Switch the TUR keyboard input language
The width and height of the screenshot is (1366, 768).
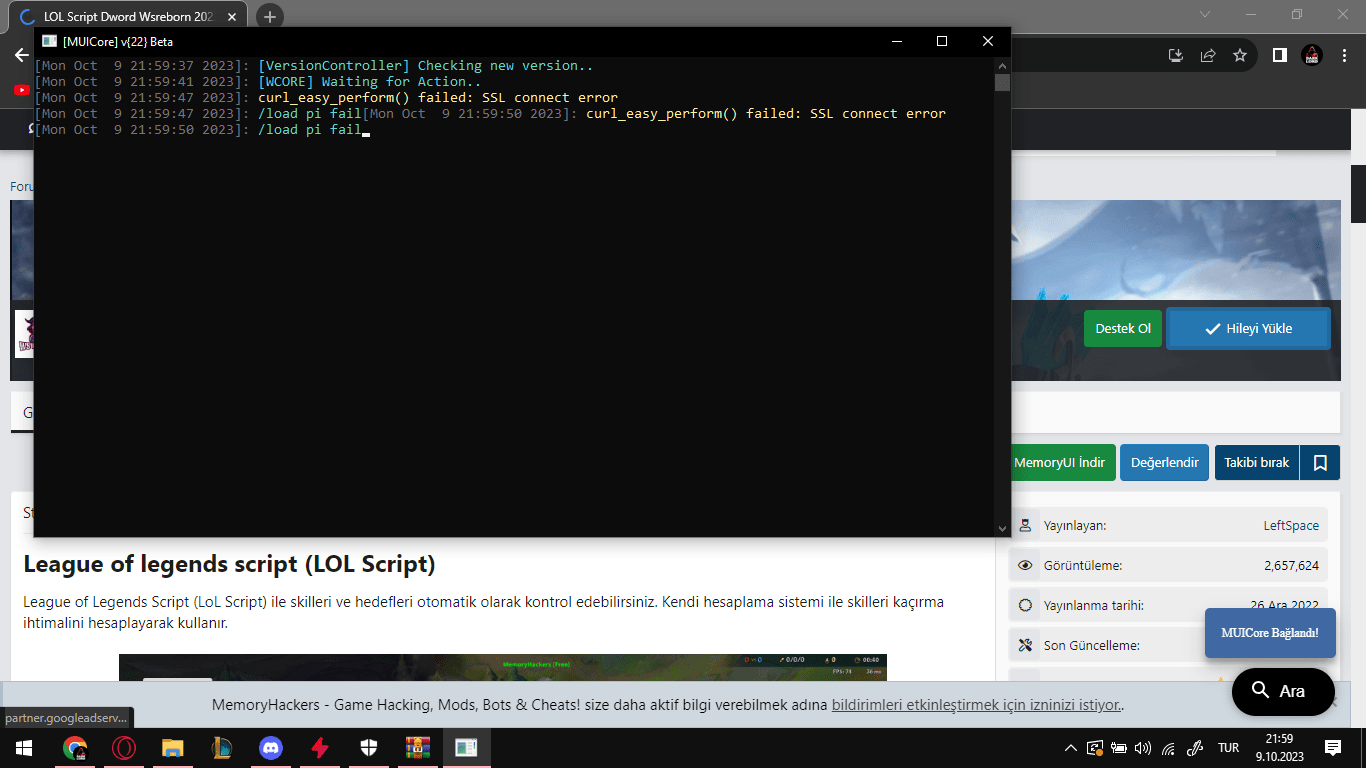(x=1228, y=747)
